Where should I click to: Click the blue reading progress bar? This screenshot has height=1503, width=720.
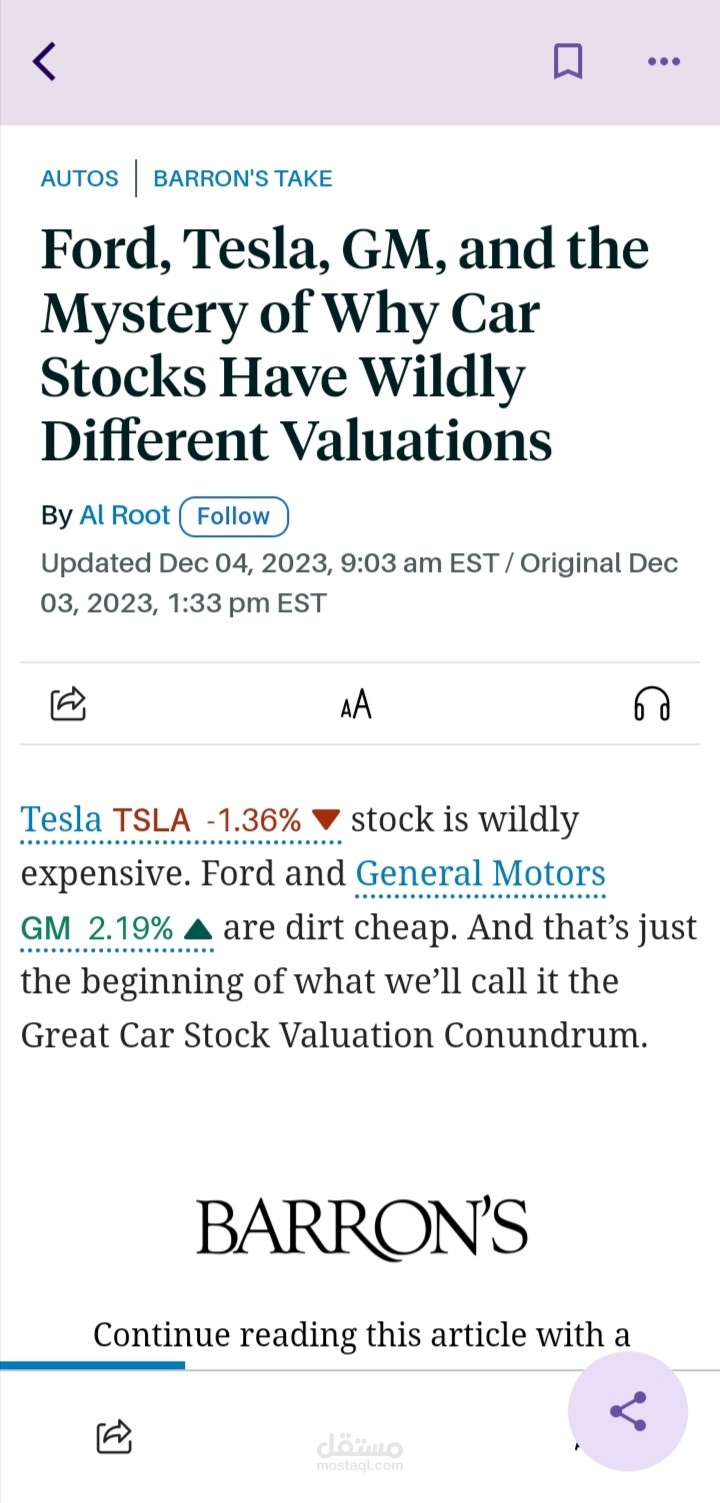(x=92, y=1365)
